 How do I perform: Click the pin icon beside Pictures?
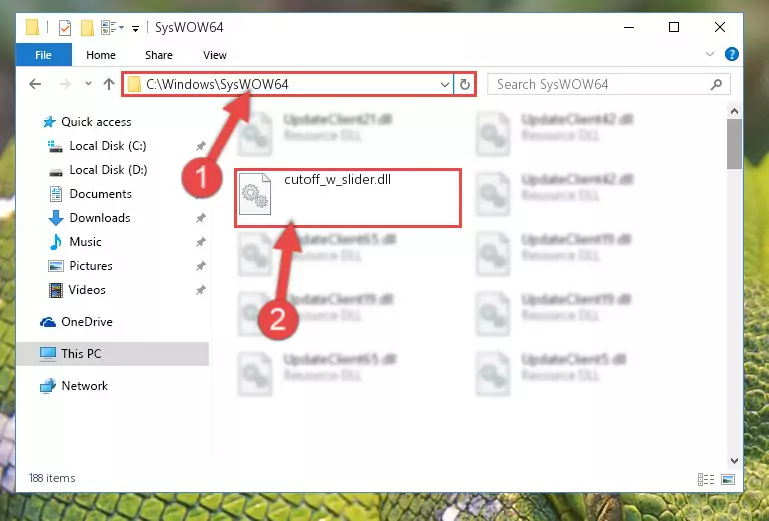(201, 266)
